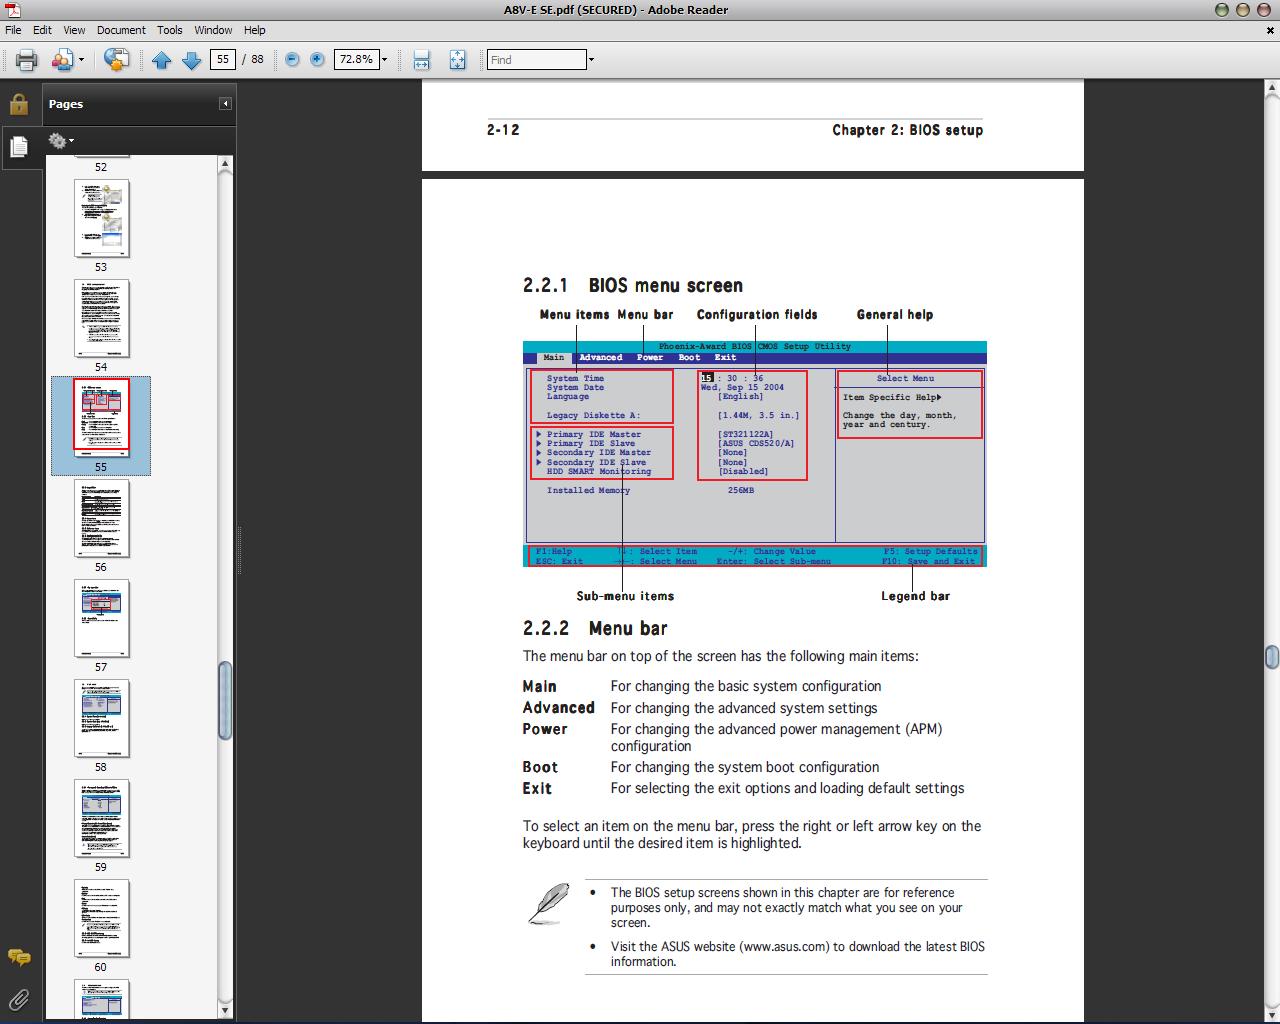1280x1024 pixels.
Task: Select page 60 thumbnail
Action: (101, 918)
